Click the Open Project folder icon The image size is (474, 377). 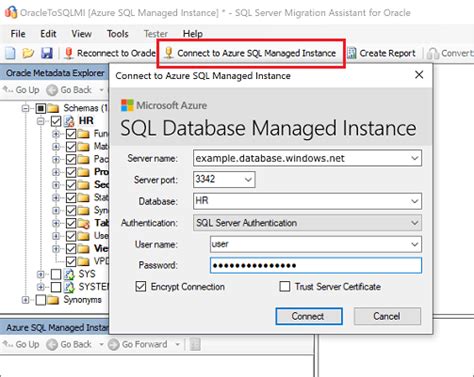(x=28, y=53)
